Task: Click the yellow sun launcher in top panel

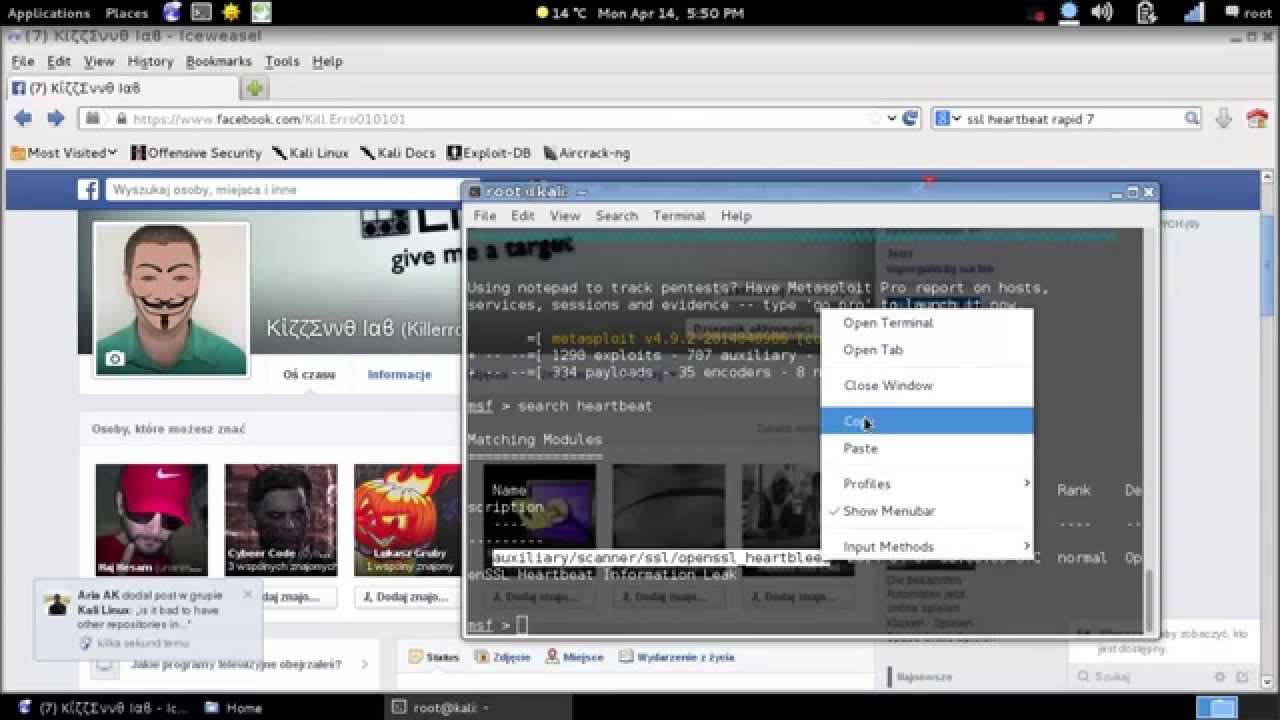Action: (x=231, y=13)
